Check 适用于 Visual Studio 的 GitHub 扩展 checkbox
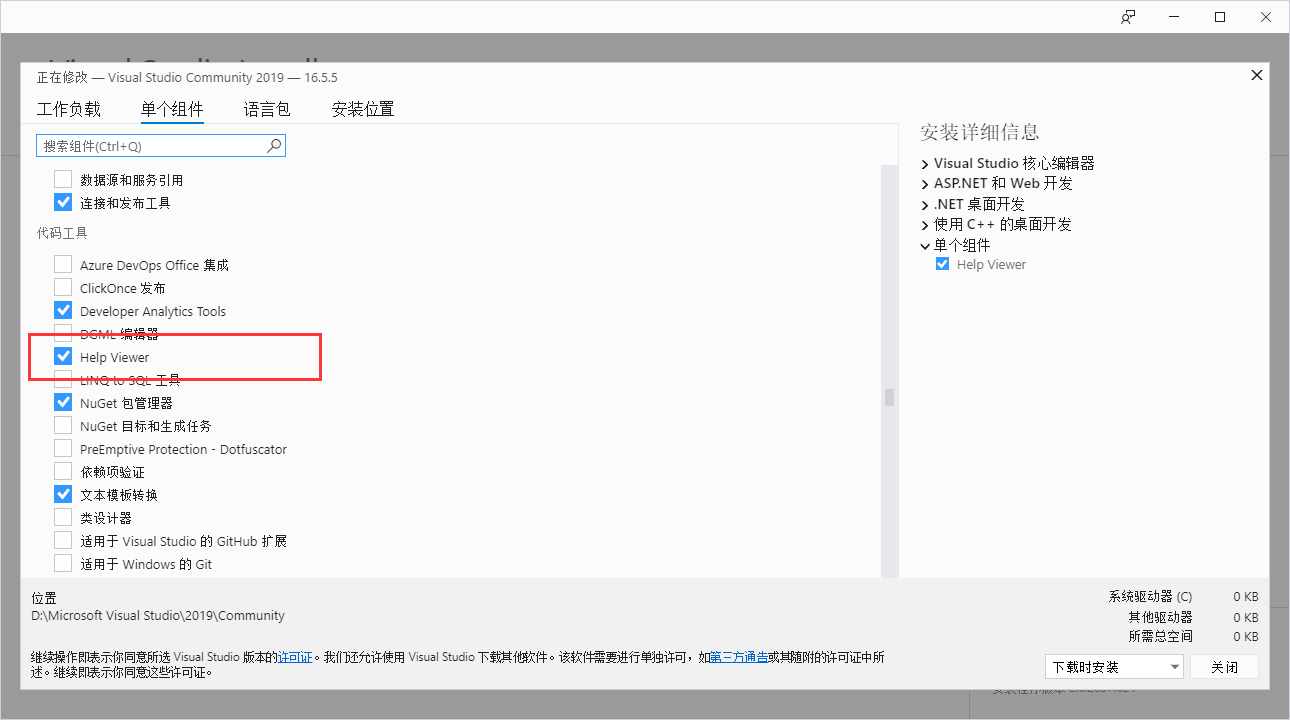Screen dimensions: 1290x720 click(63, 541)
